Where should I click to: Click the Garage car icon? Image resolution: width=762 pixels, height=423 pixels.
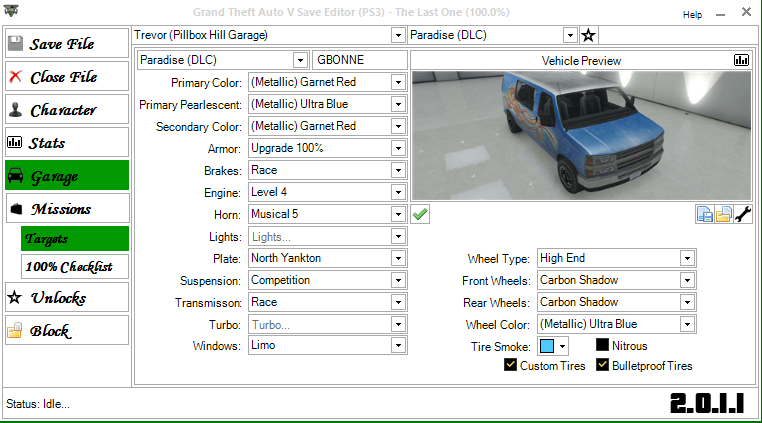click(x=16, y=176)
